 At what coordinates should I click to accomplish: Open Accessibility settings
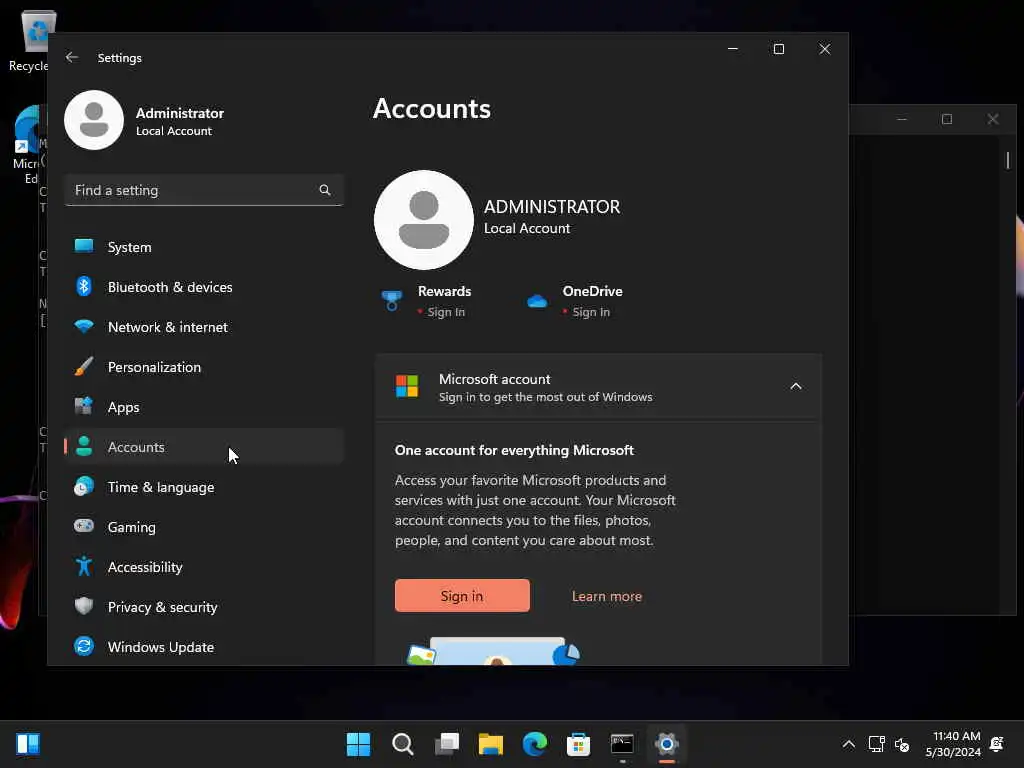coord(204,567)
